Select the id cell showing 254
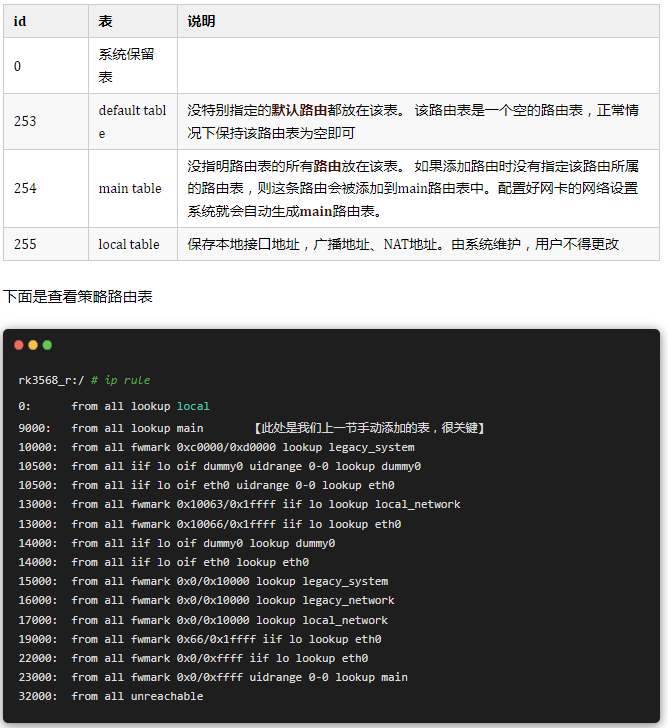Image resolution: width=668 pixels, height=728 pixels. pos(25,188)
